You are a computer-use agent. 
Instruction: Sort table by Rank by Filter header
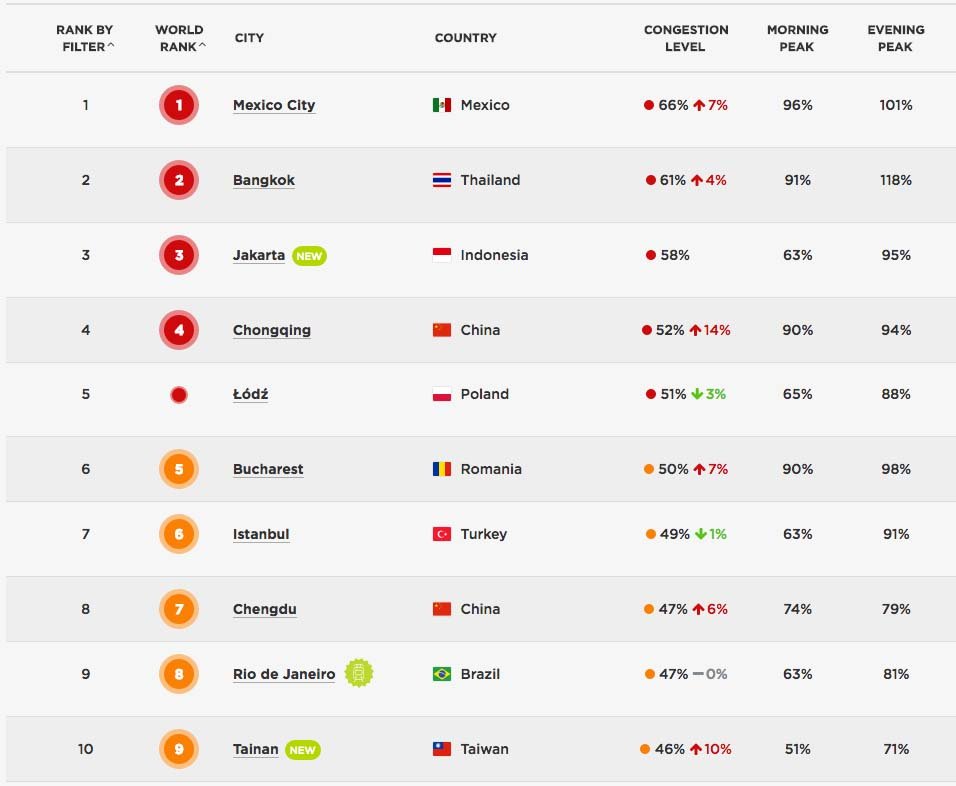pyautogui.click(x=85, y=38)
